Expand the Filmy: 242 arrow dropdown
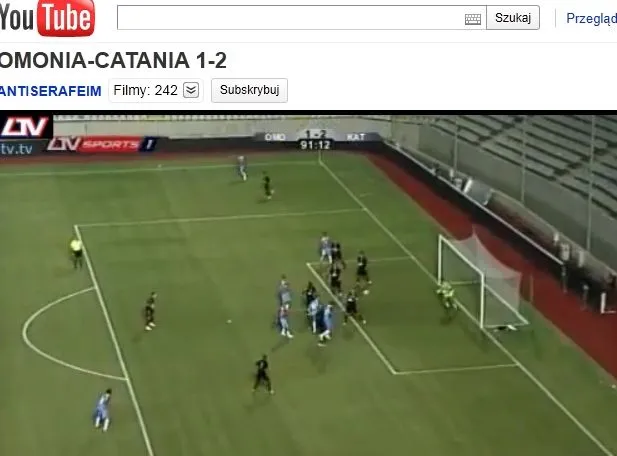This screenshot has width=617, height=456. [191, 90]
